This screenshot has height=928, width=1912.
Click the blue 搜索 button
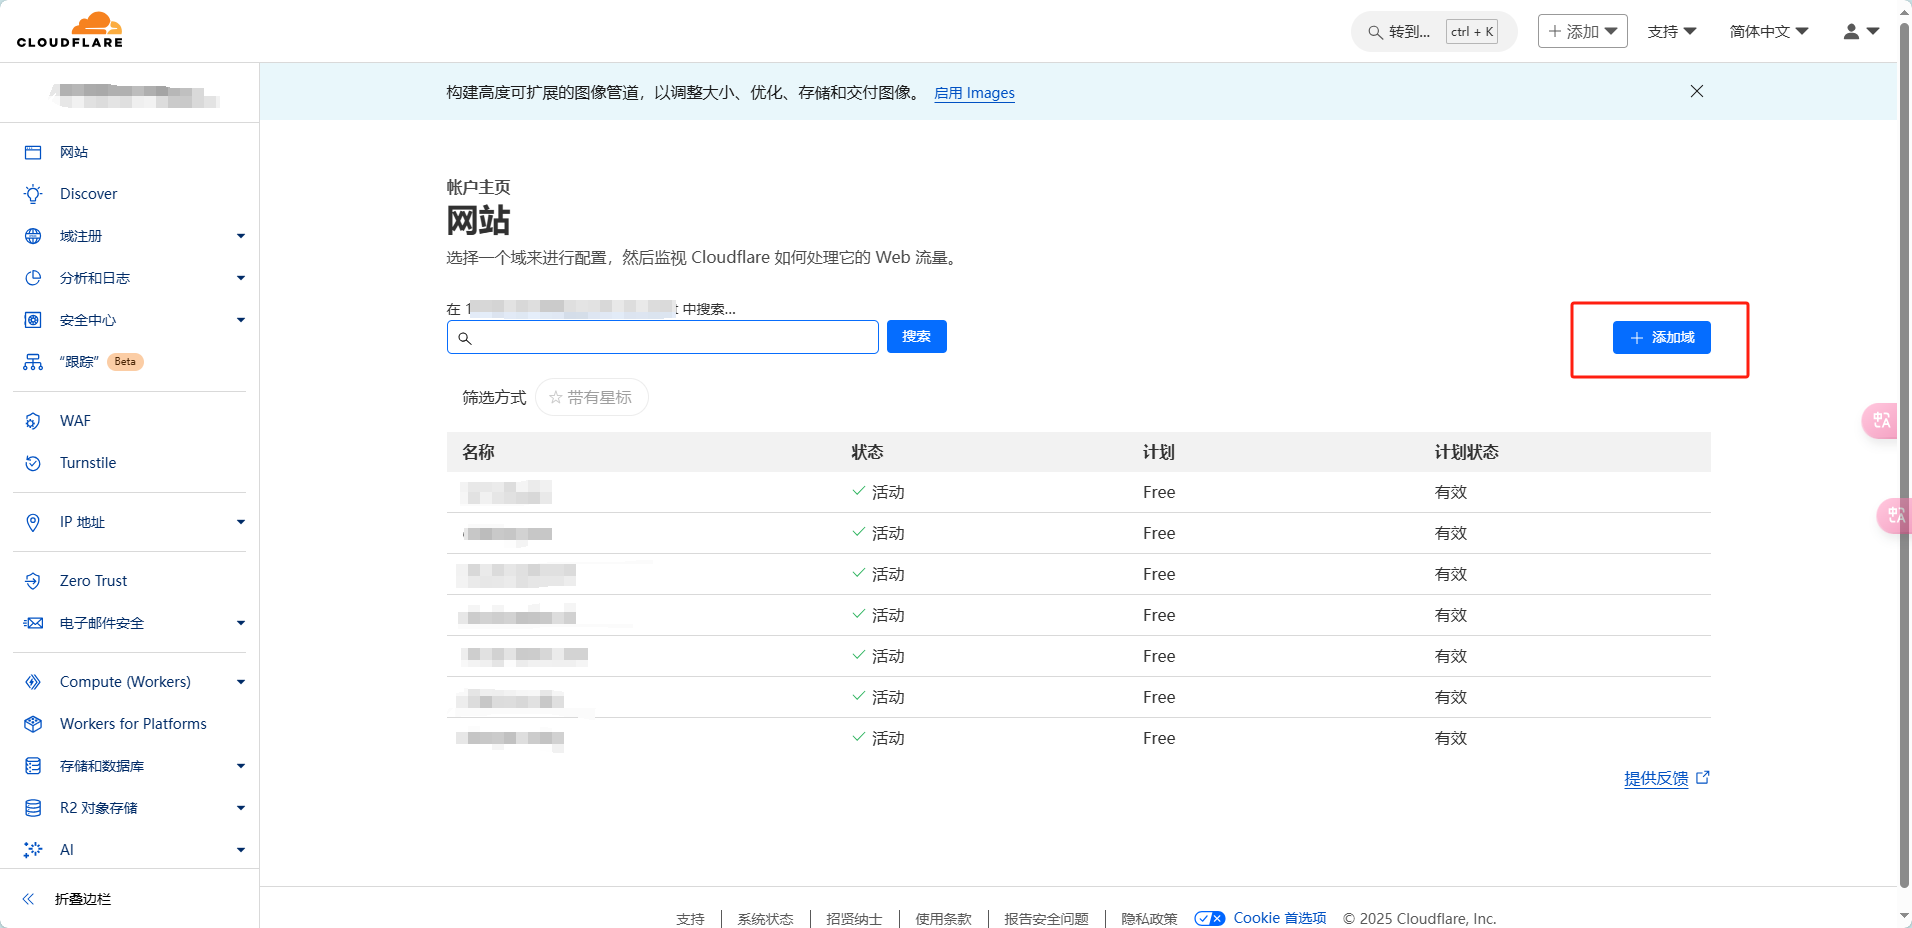(x=916, y=337)
